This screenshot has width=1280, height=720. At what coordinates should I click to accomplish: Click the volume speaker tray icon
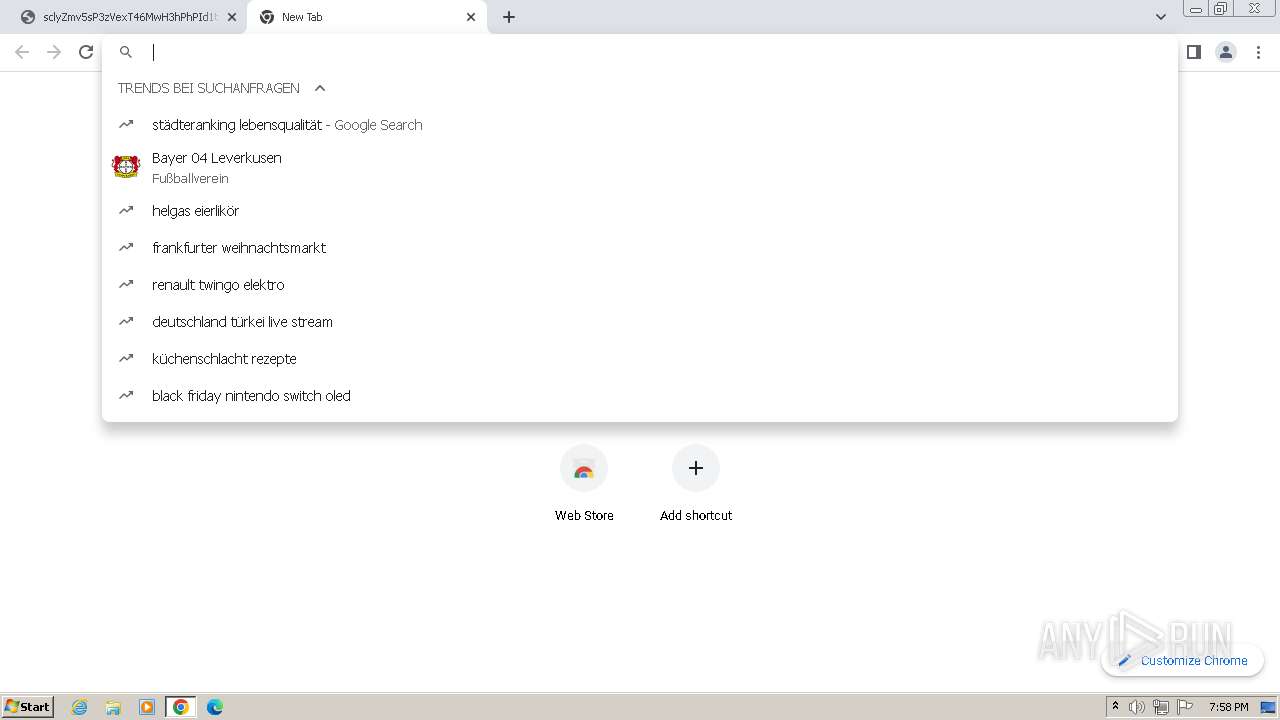pyautogui.click(x=1137, y=707)
